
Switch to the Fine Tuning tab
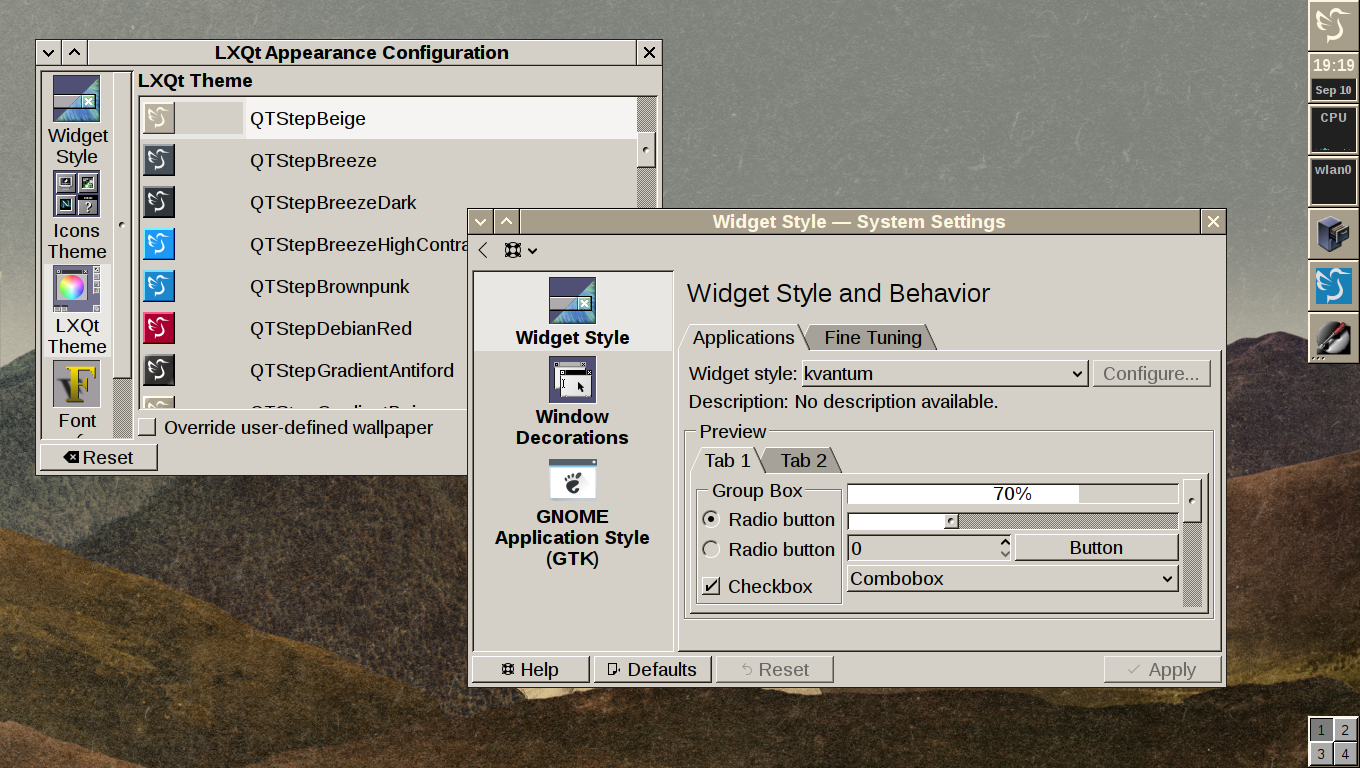click(873, 338)
